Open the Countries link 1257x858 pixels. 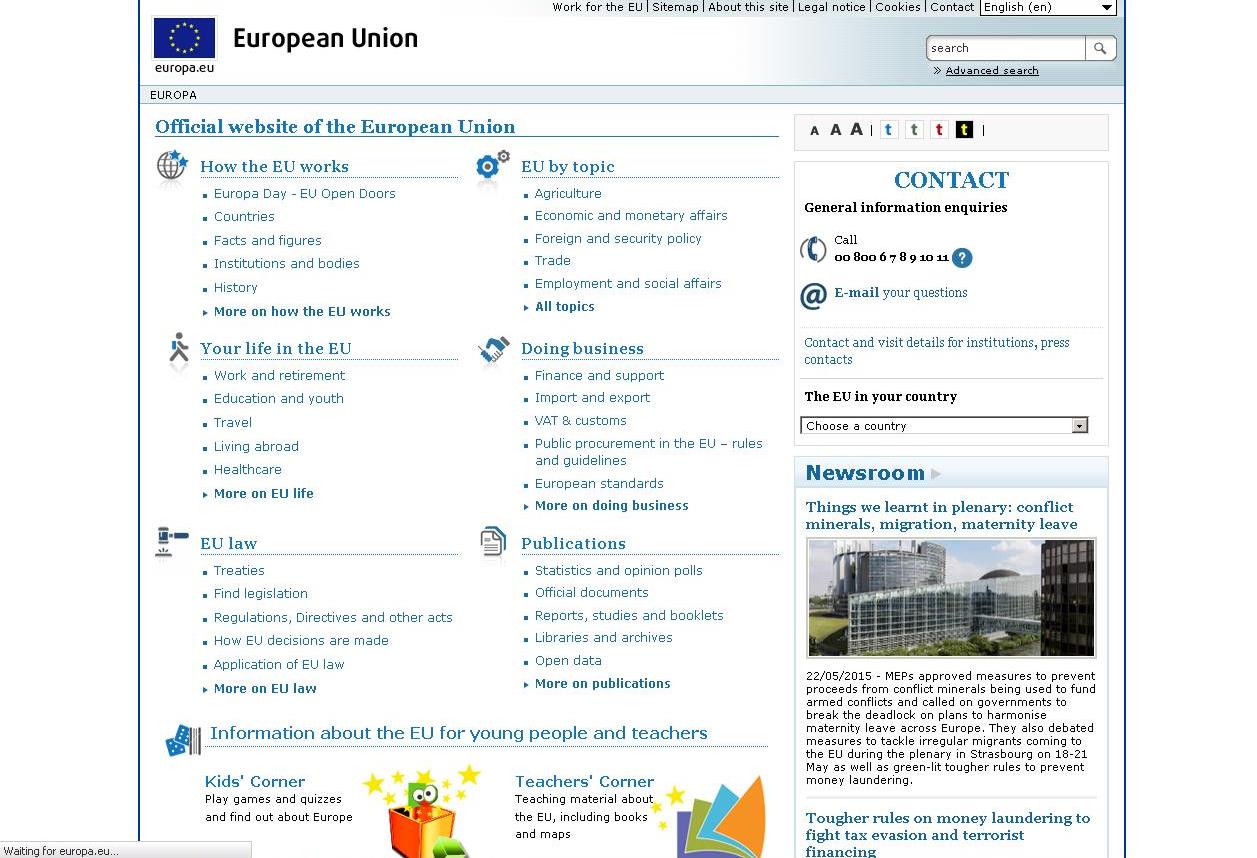click(244, 217)
